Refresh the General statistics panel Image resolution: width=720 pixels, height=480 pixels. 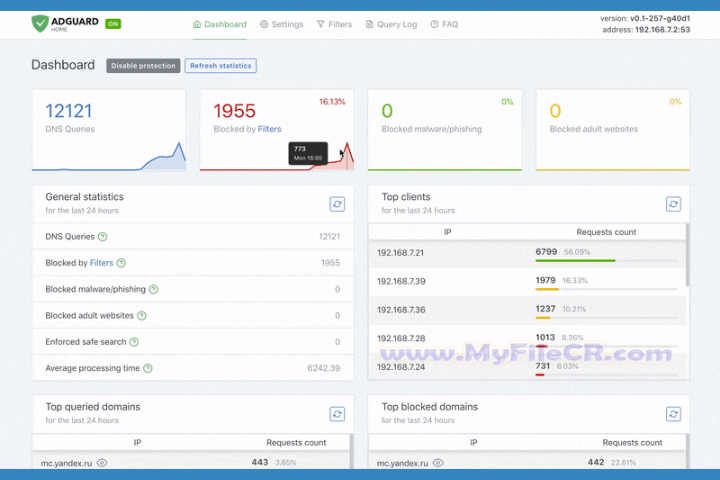(338, 203)
